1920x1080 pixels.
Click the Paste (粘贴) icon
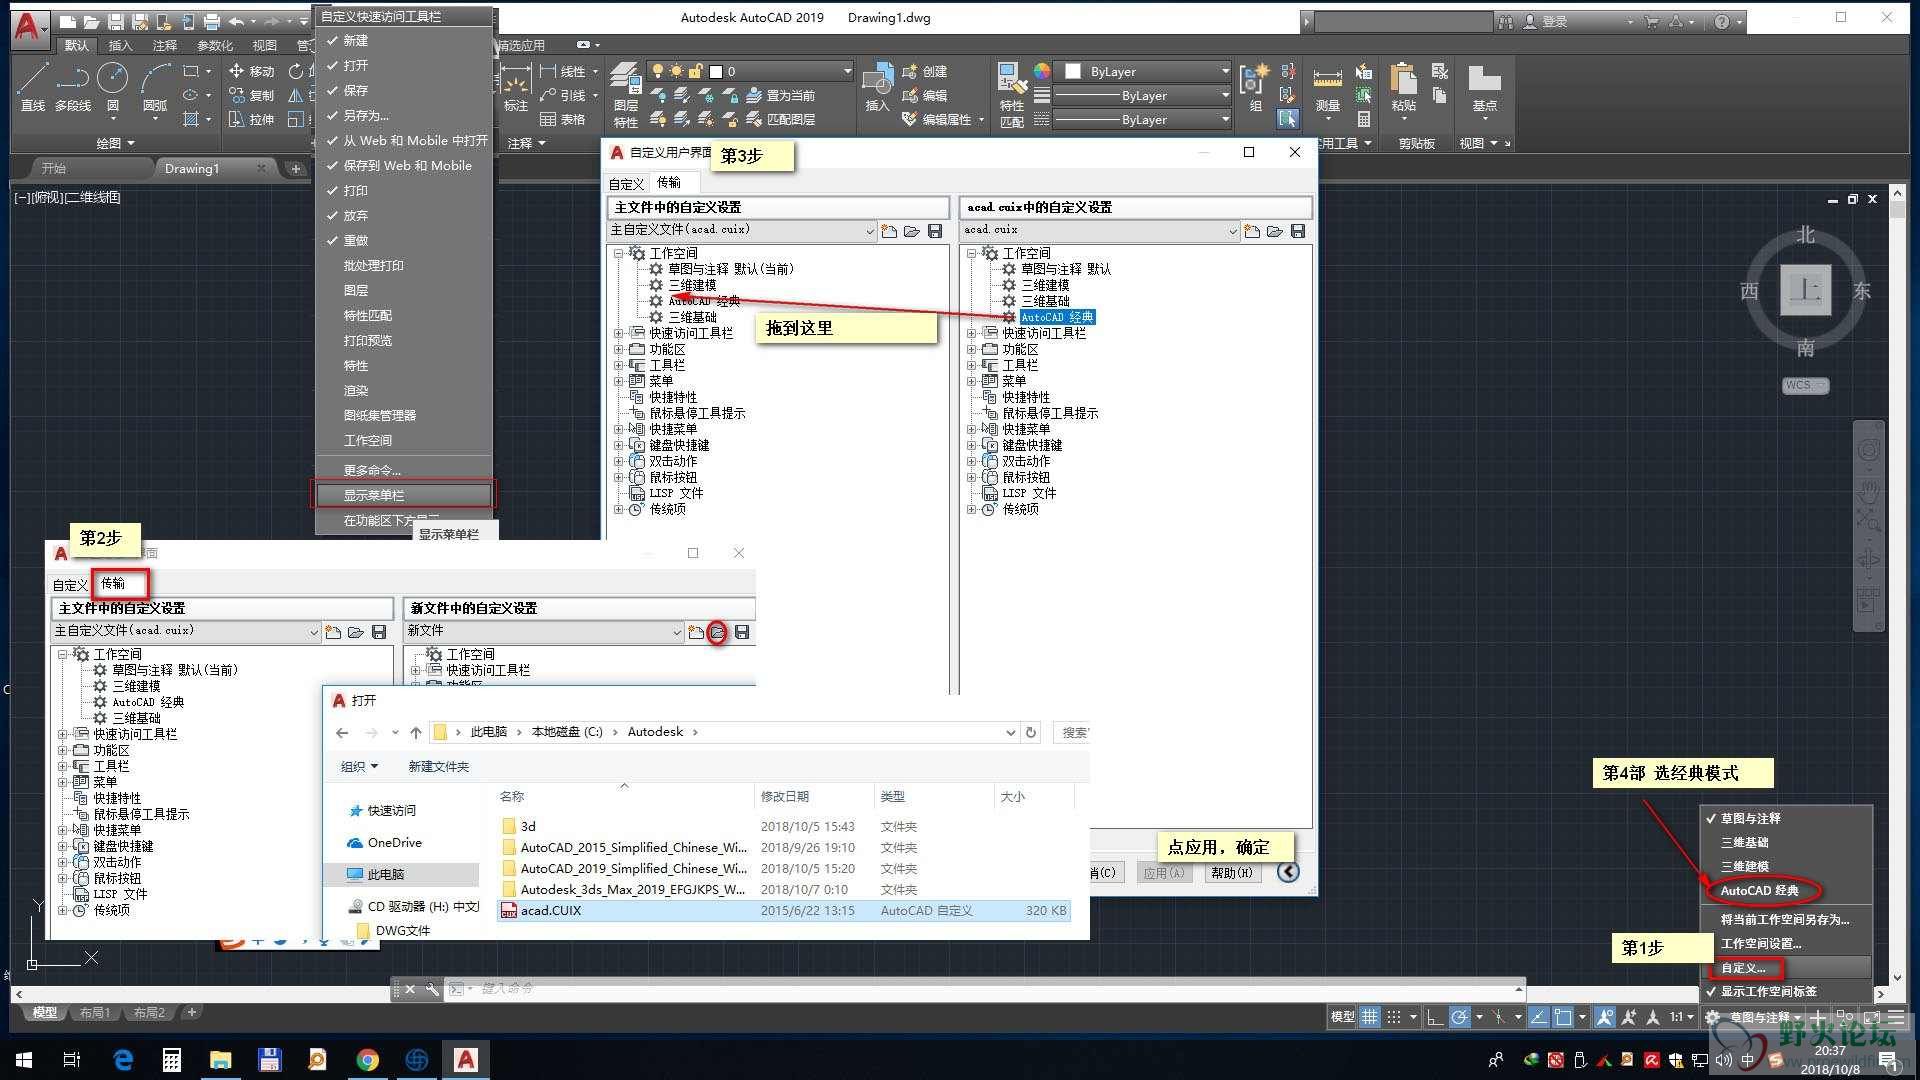1404,86
